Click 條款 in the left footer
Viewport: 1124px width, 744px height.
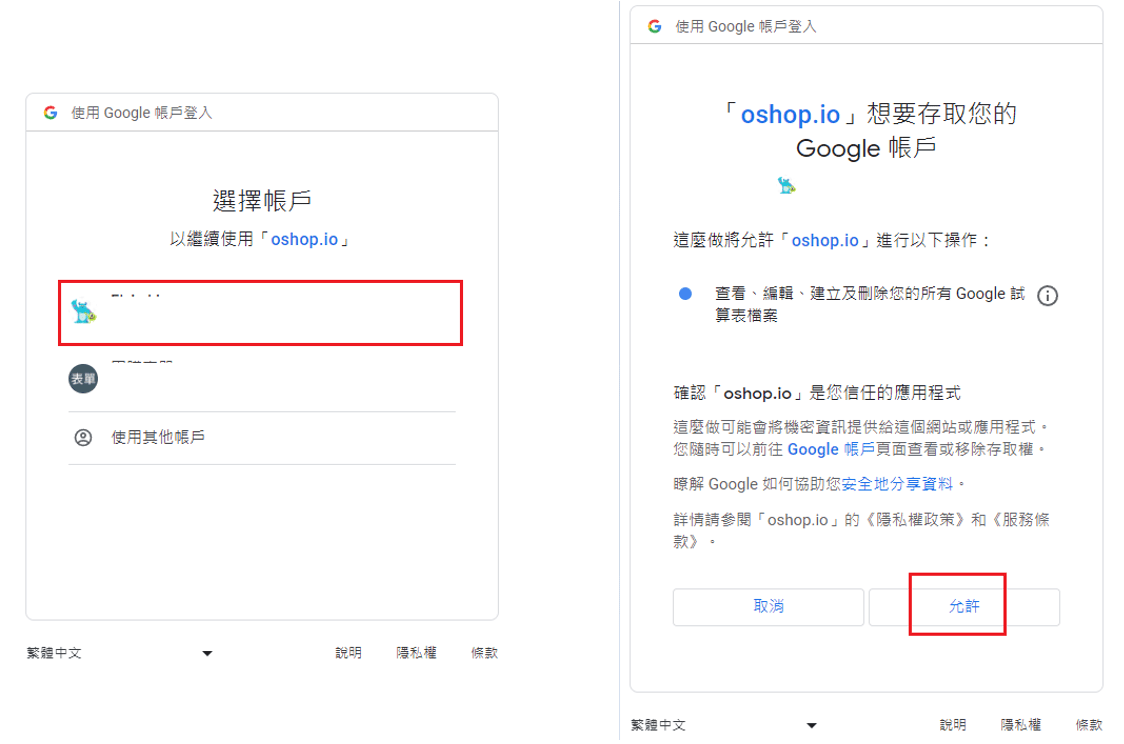(484, 653)
